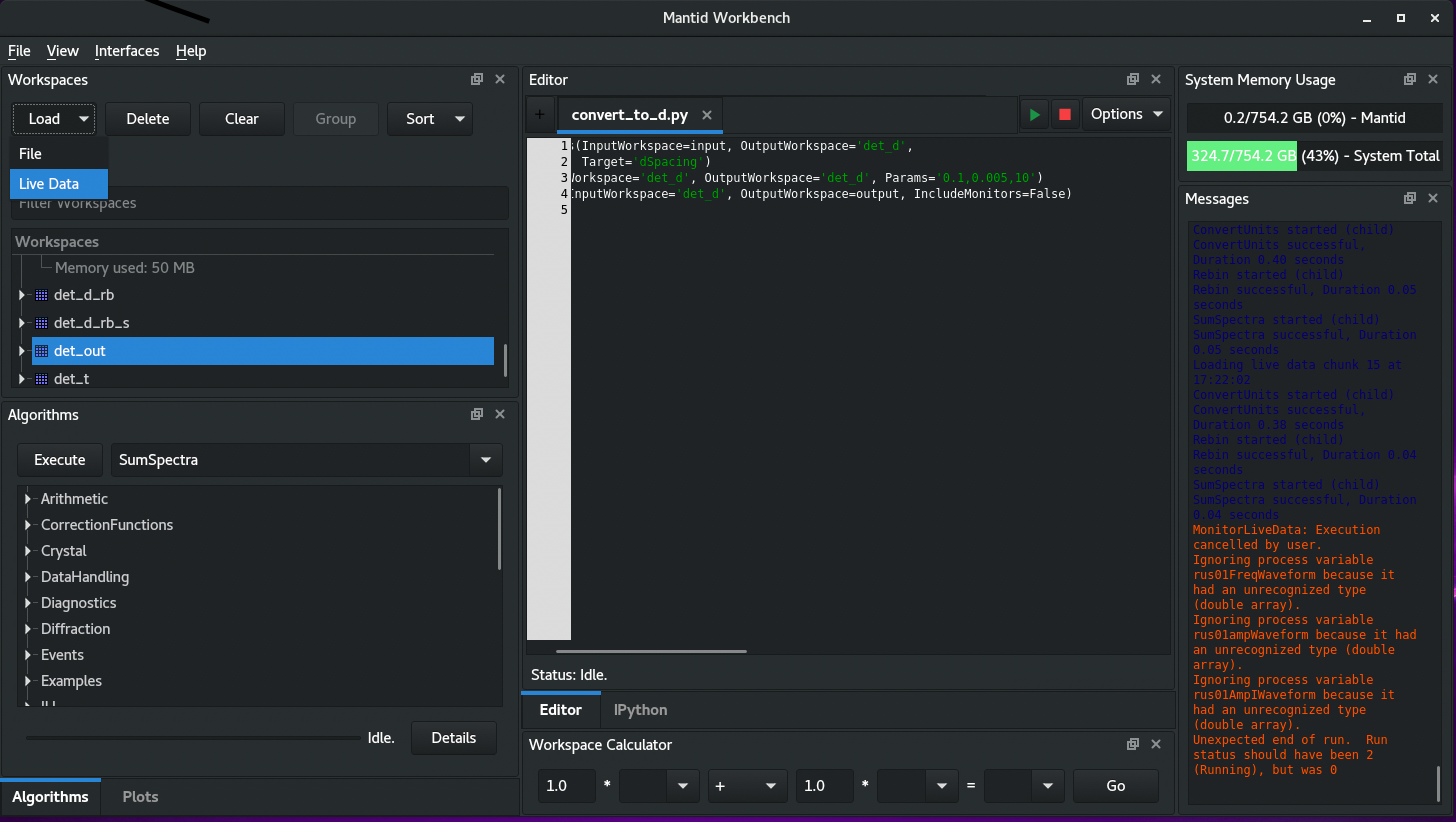1456x822 pixels.
Task: Add new editor tab with plus icon
Action: click(540, 115)
